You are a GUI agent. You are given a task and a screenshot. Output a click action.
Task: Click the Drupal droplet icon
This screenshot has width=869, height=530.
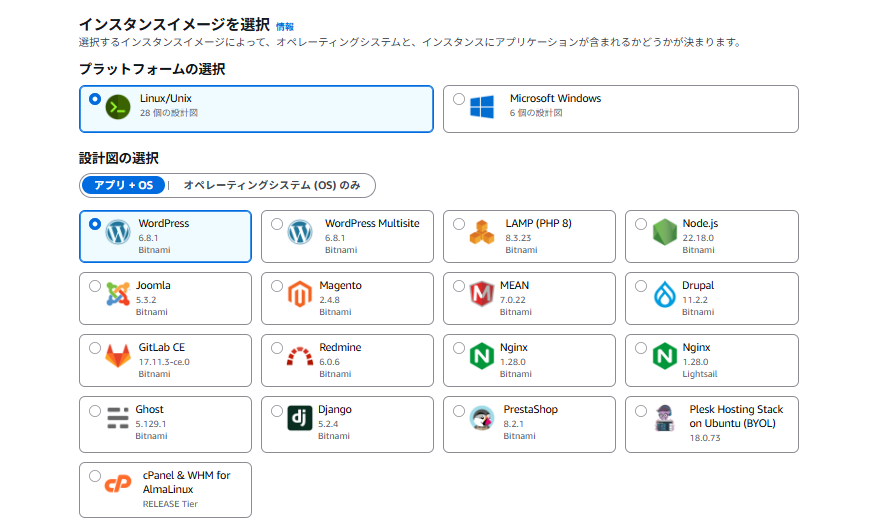[x=664, y=294]
